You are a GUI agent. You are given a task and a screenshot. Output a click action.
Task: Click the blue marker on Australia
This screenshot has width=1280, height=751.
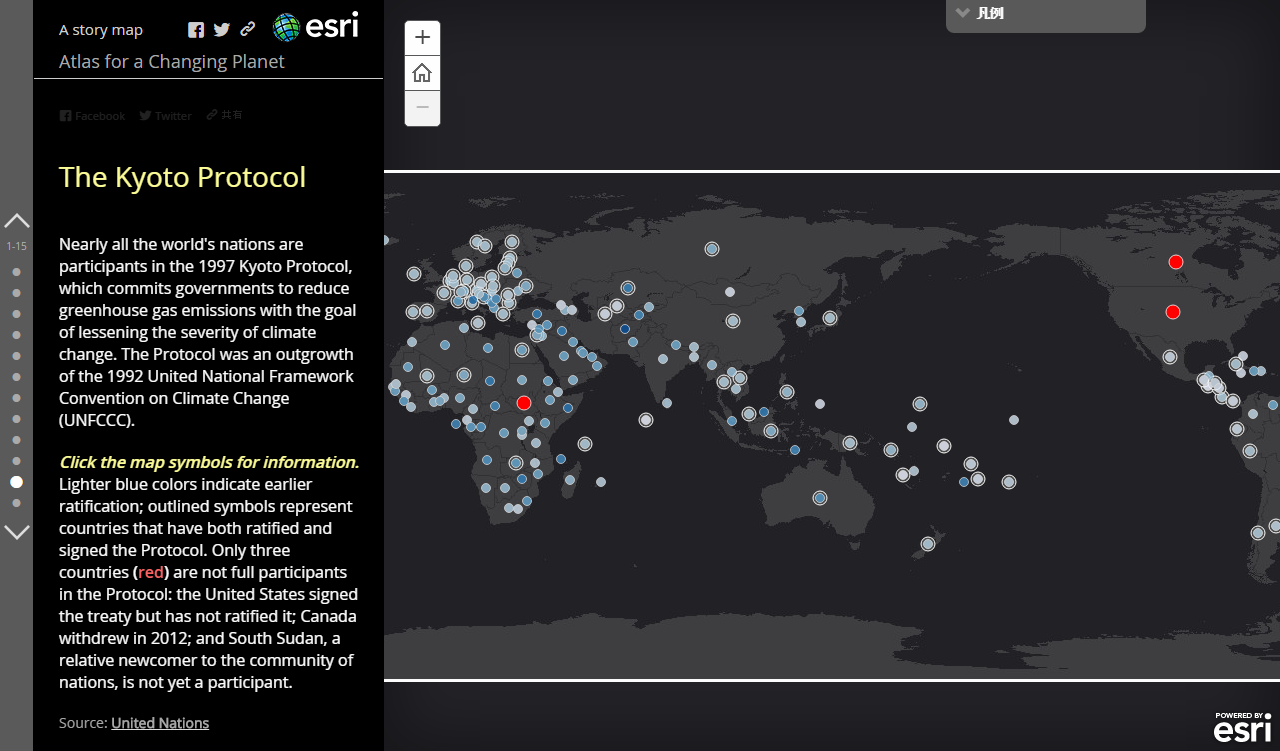(x=820, y=497)
